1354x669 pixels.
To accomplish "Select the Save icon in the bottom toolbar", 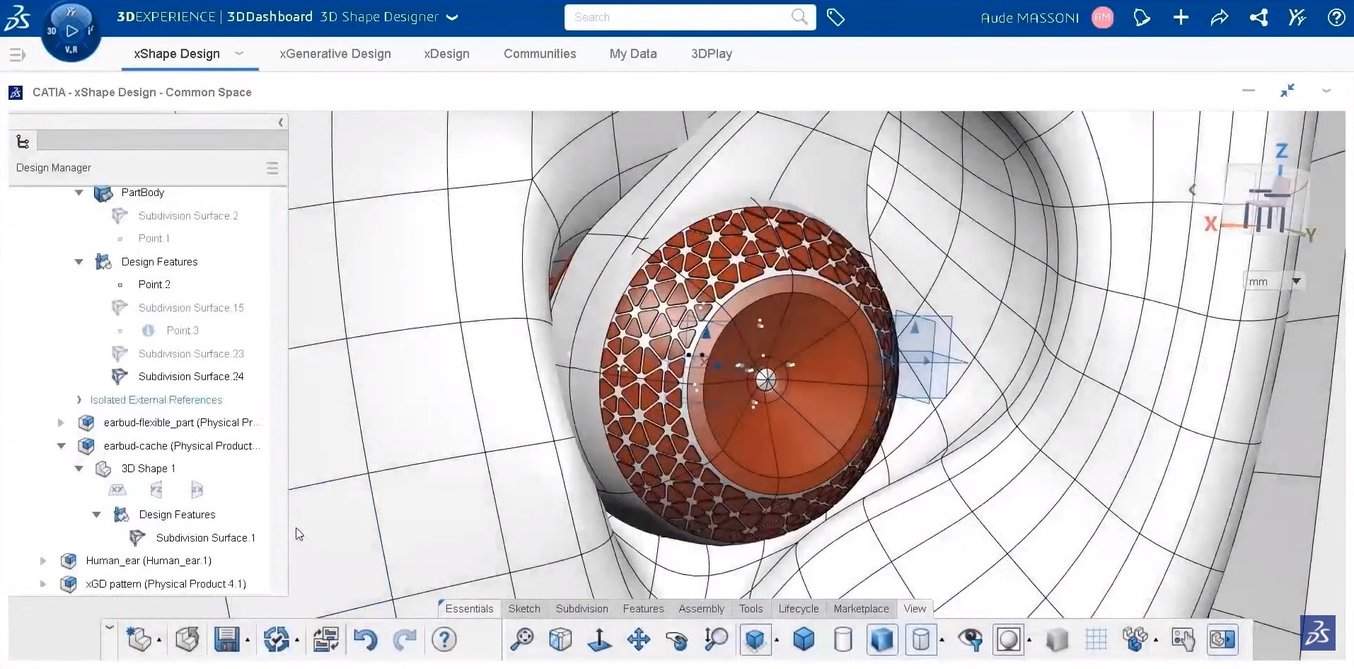I will [x=227, y=638].
